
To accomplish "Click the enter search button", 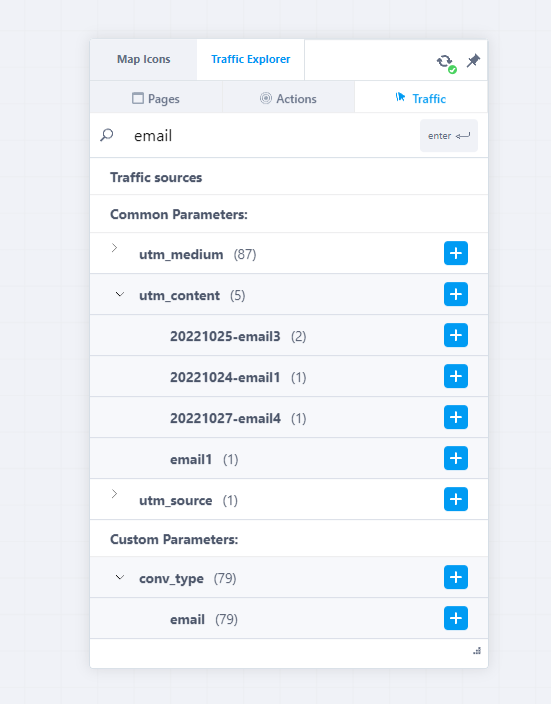I will tap(449, 136).
